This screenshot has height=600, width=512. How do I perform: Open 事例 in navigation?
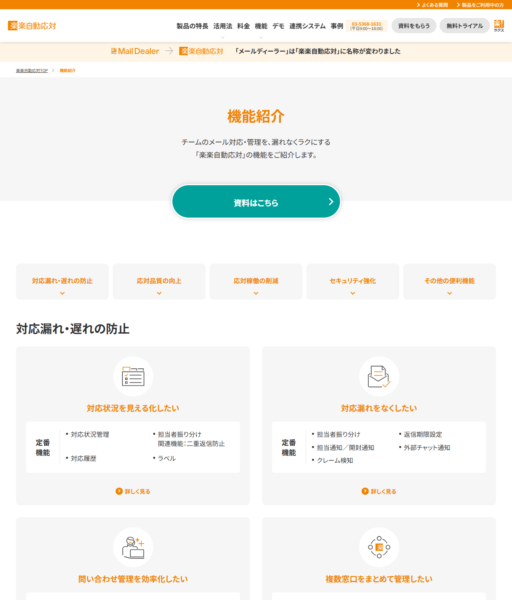click(337, 26)
